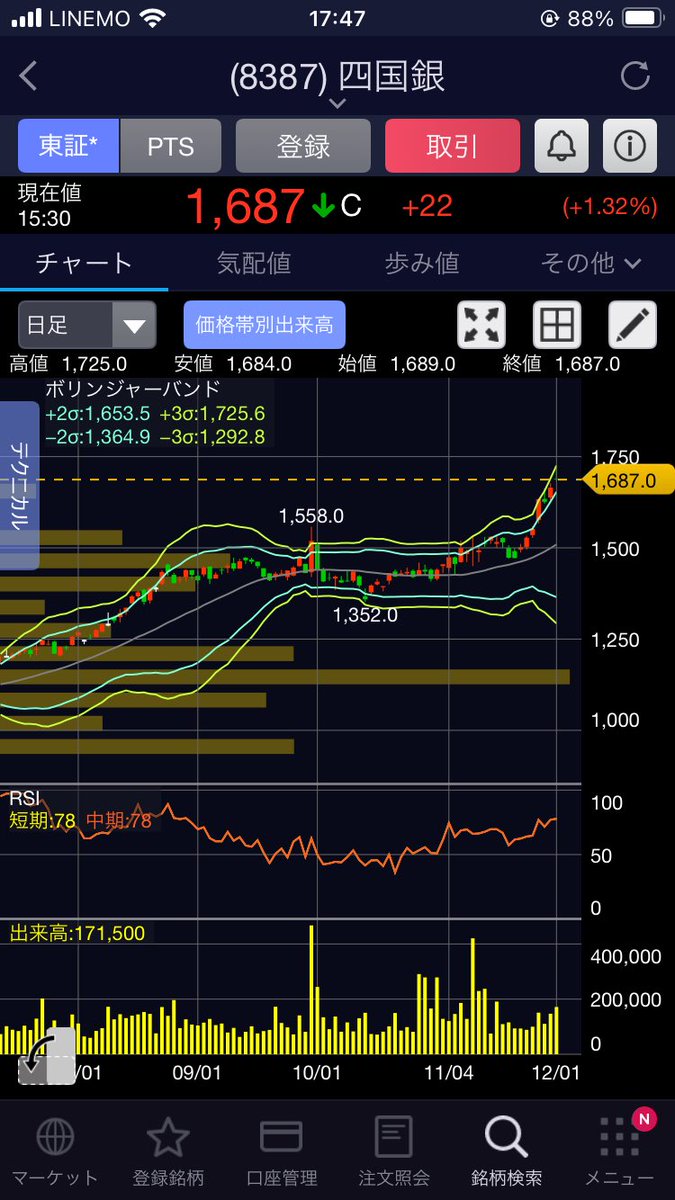
Task: Tap the current price 1,687
Action: [x=246, y=207]
